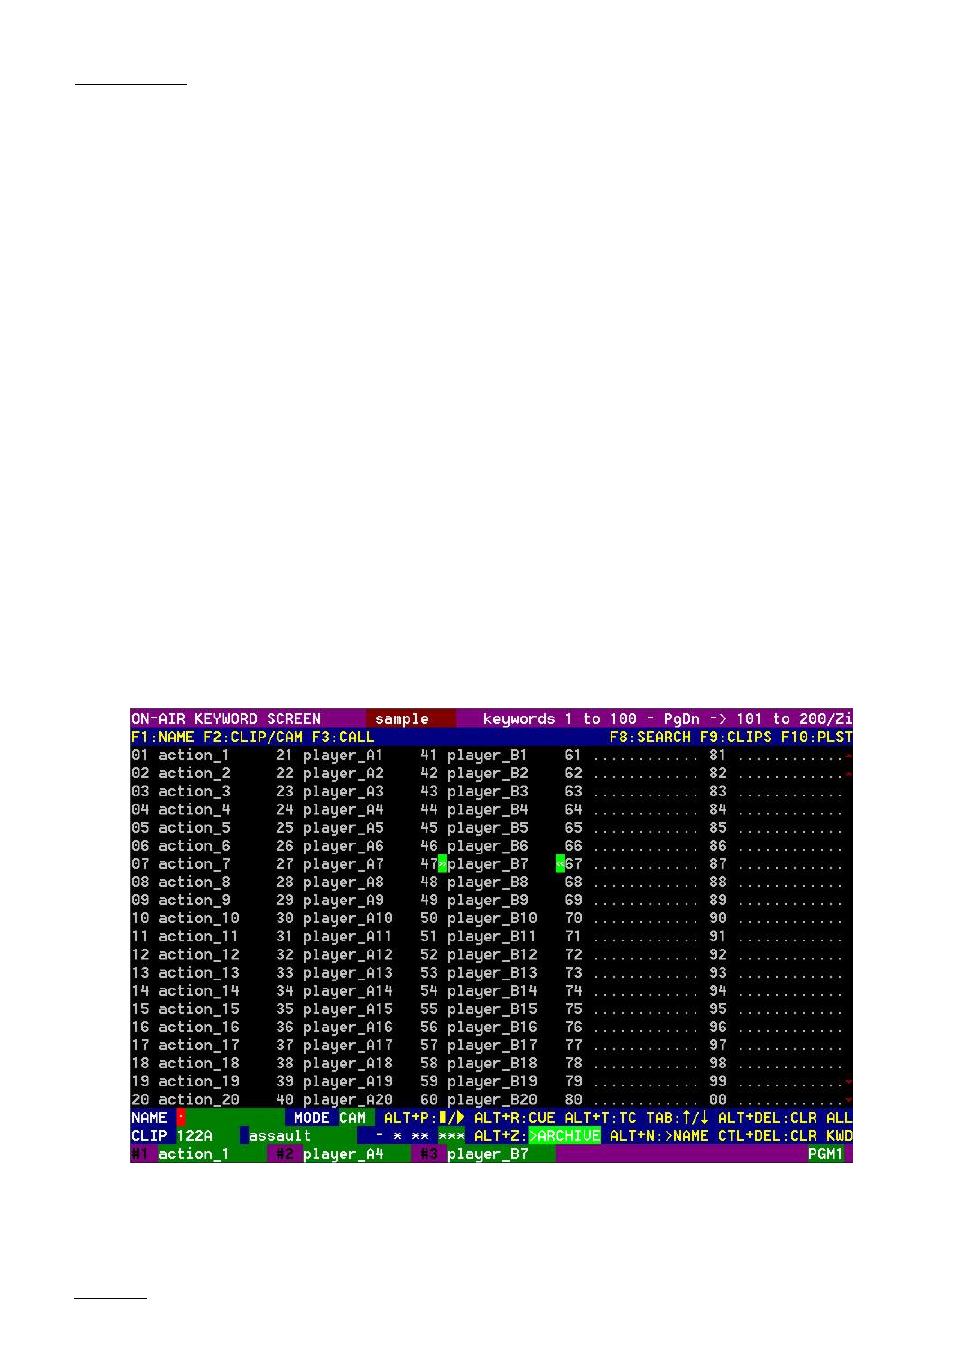Select keyword 21 player_A1

pyautogui.click(x=330, y=755)
